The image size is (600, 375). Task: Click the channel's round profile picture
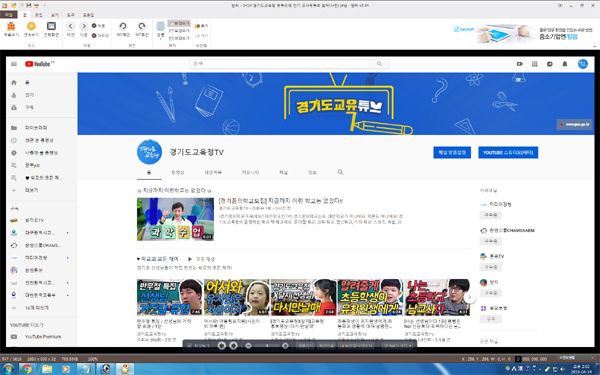pos(149,152)
